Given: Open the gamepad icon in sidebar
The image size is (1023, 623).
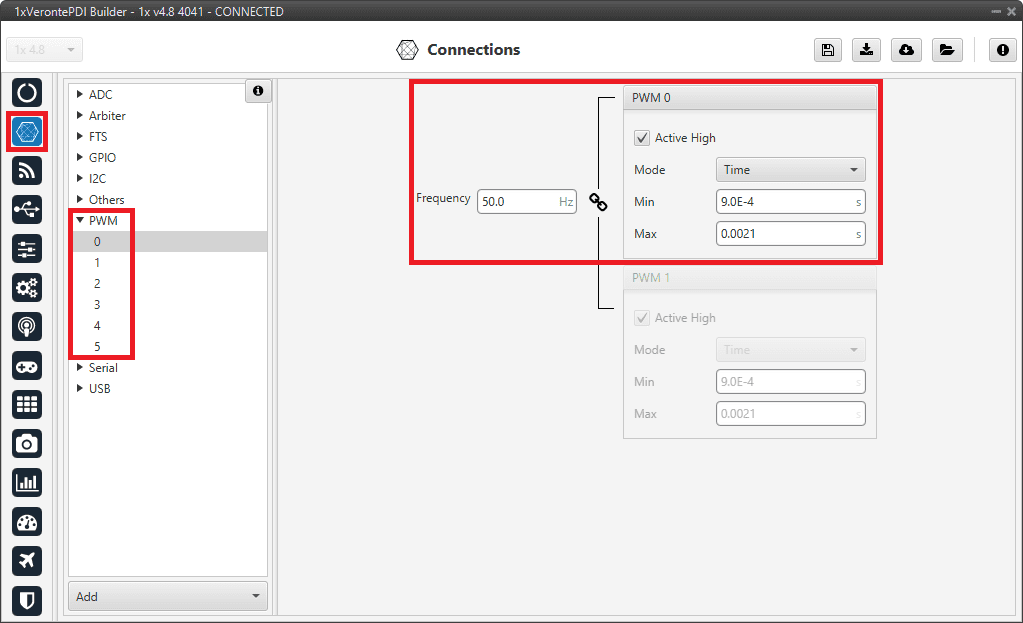Looking at the screenshot, I should tap(27, 366).
